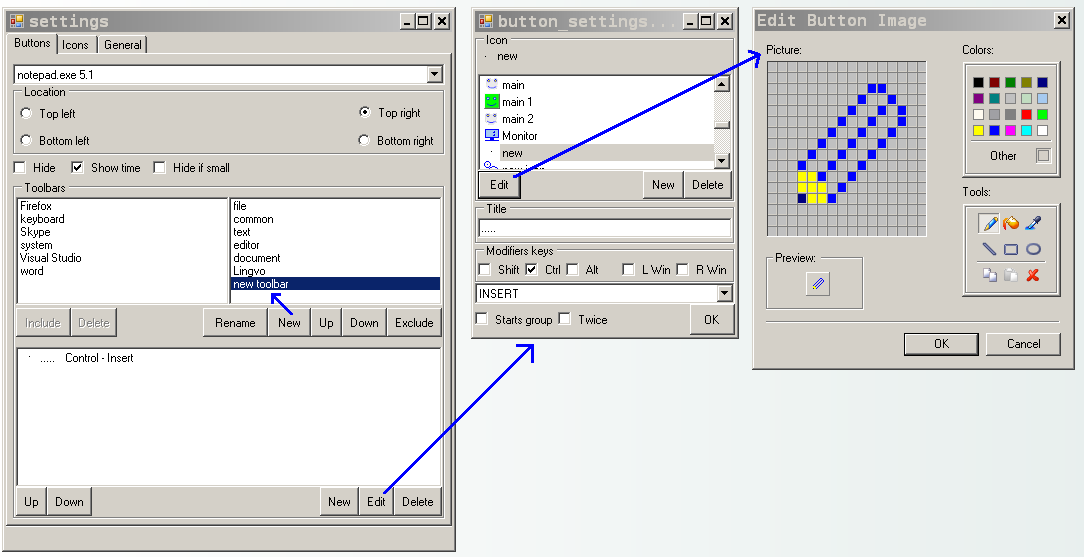Move the toolbar Up in the Toolbars list

point(326,323)
